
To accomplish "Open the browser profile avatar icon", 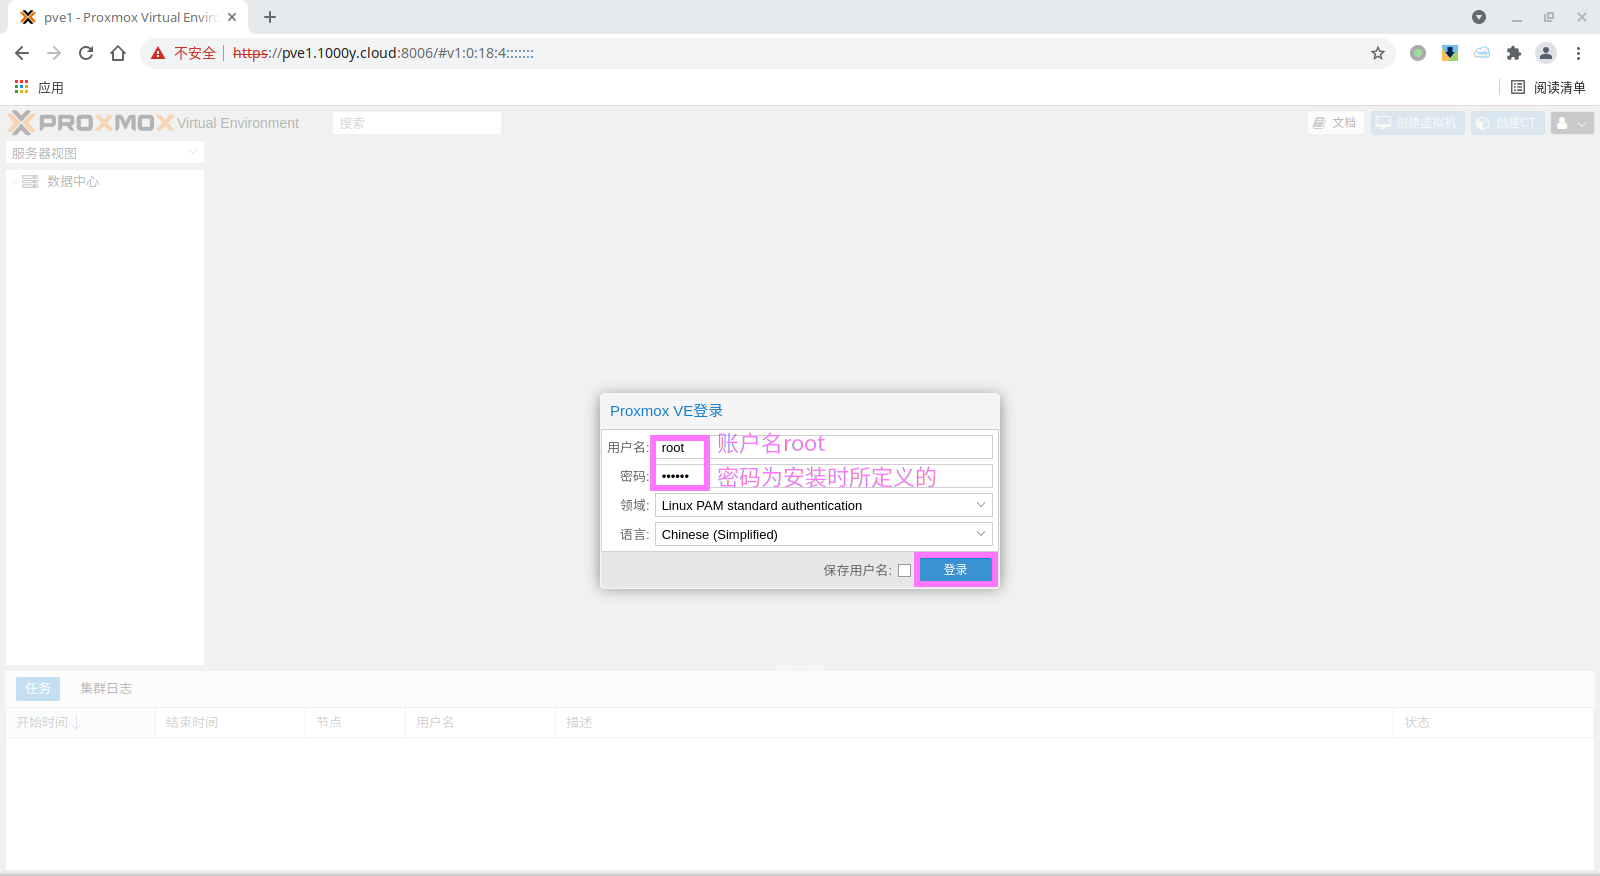I will coord(1546,53).
